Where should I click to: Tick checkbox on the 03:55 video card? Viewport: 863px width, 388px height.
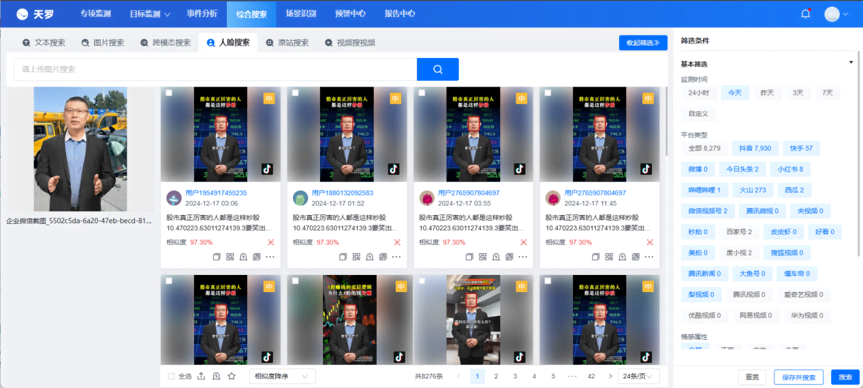422,93
